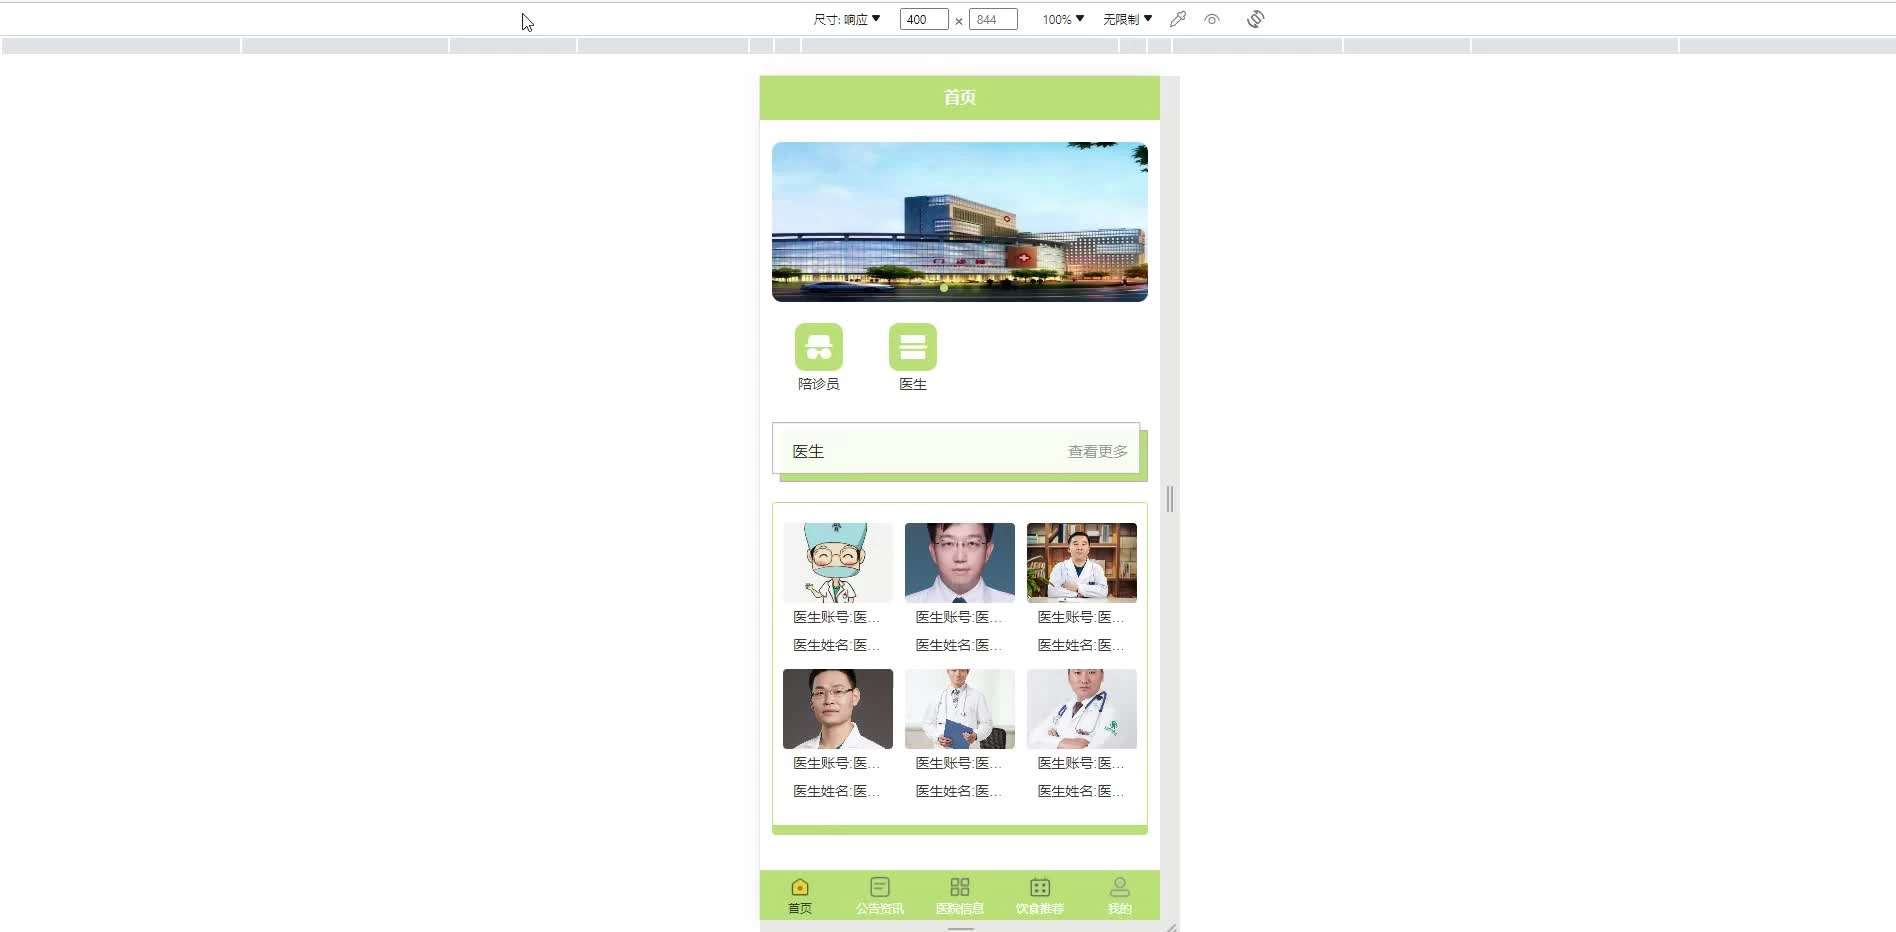
Task: Click the right-edge viewport resize handle
Action: click(x=1170, y=499)
